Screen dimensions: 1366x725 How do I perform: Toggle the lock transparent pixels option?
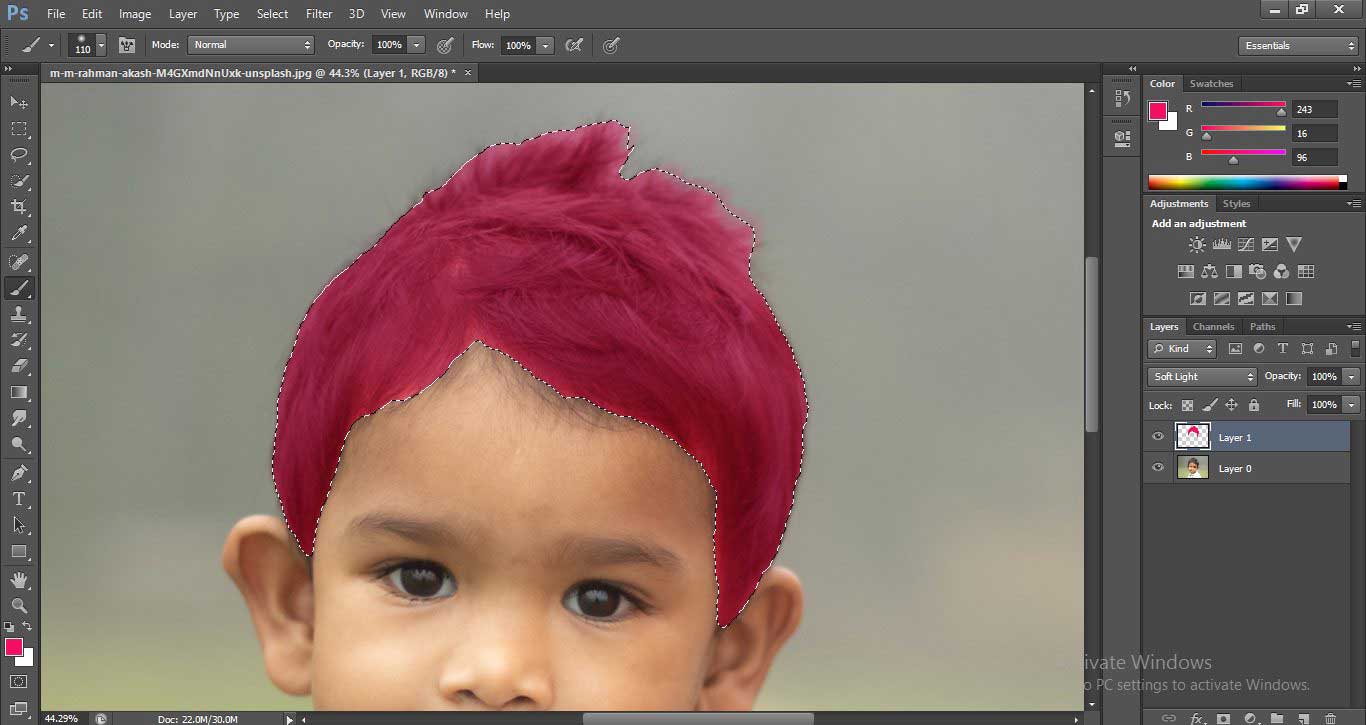(1186, 405)
